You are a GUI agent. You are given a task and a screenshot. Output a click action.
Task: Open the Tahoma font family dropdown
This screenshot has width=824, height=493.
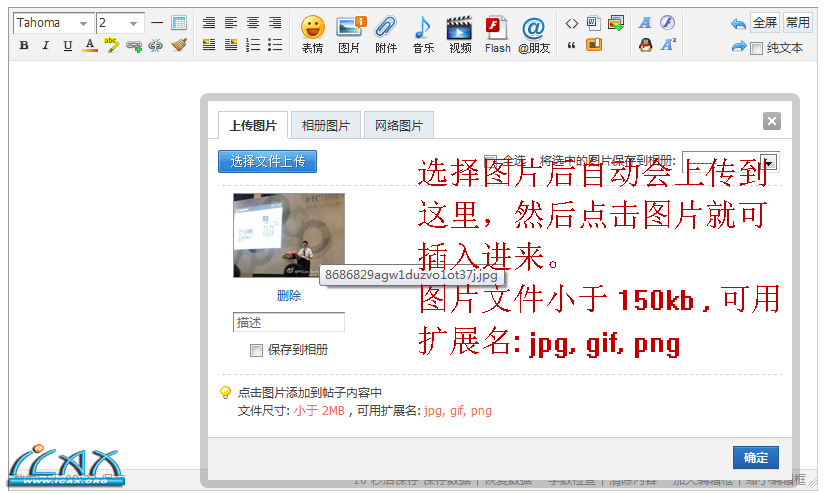[x=54, y=23]
